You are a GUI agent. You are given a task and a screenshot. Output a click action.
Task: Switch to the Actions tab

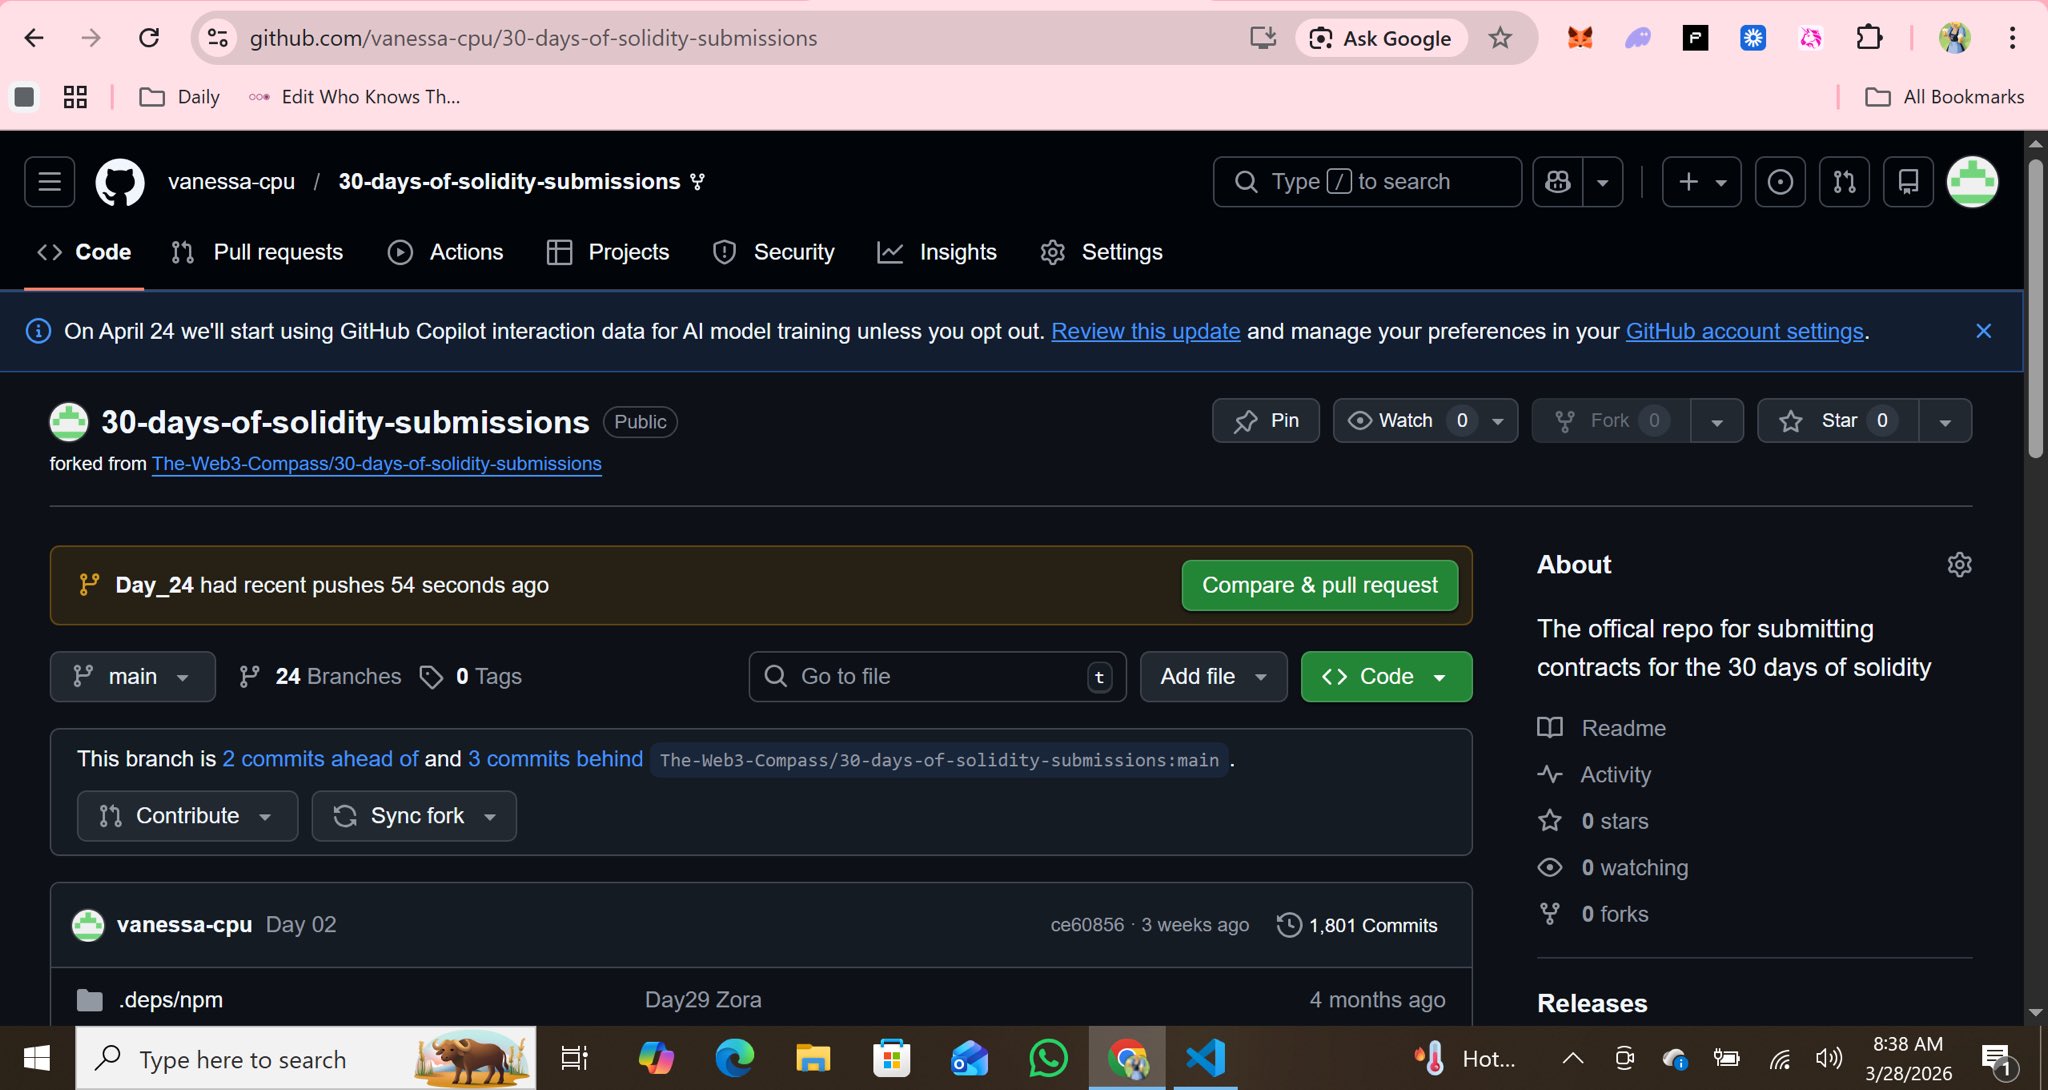[446, 252]
